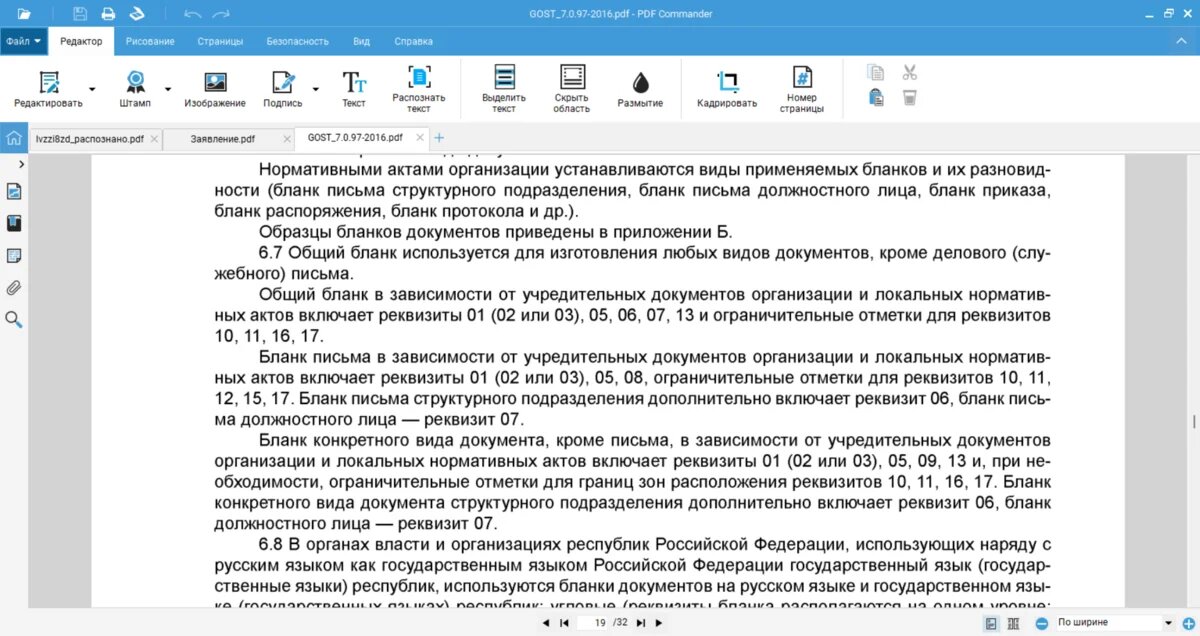Select the Текст tool
Viewport: 1200px width, 636px height.
pos(354,88)
